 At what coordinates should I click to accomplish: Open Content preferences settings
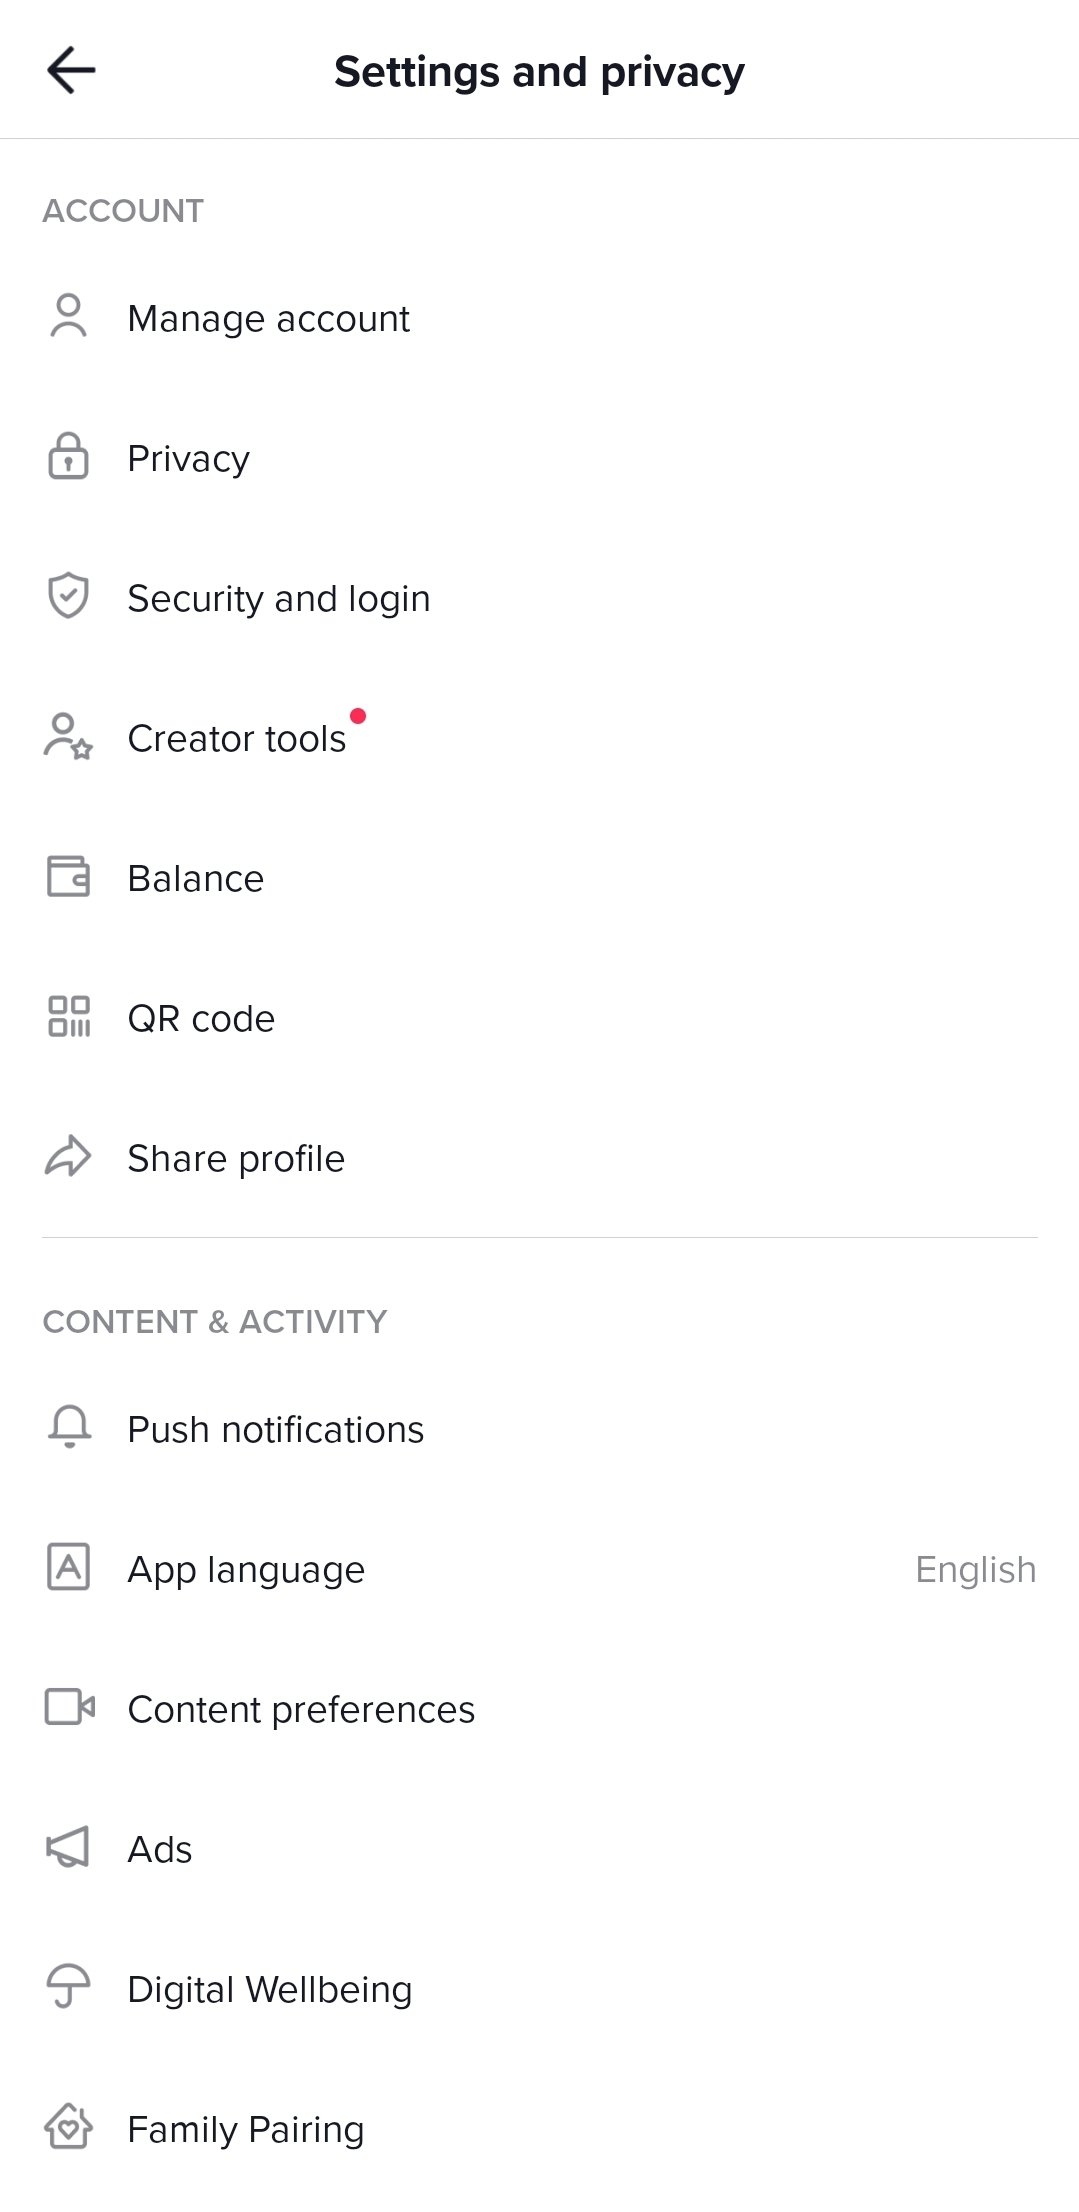[x=301, y=1710]
